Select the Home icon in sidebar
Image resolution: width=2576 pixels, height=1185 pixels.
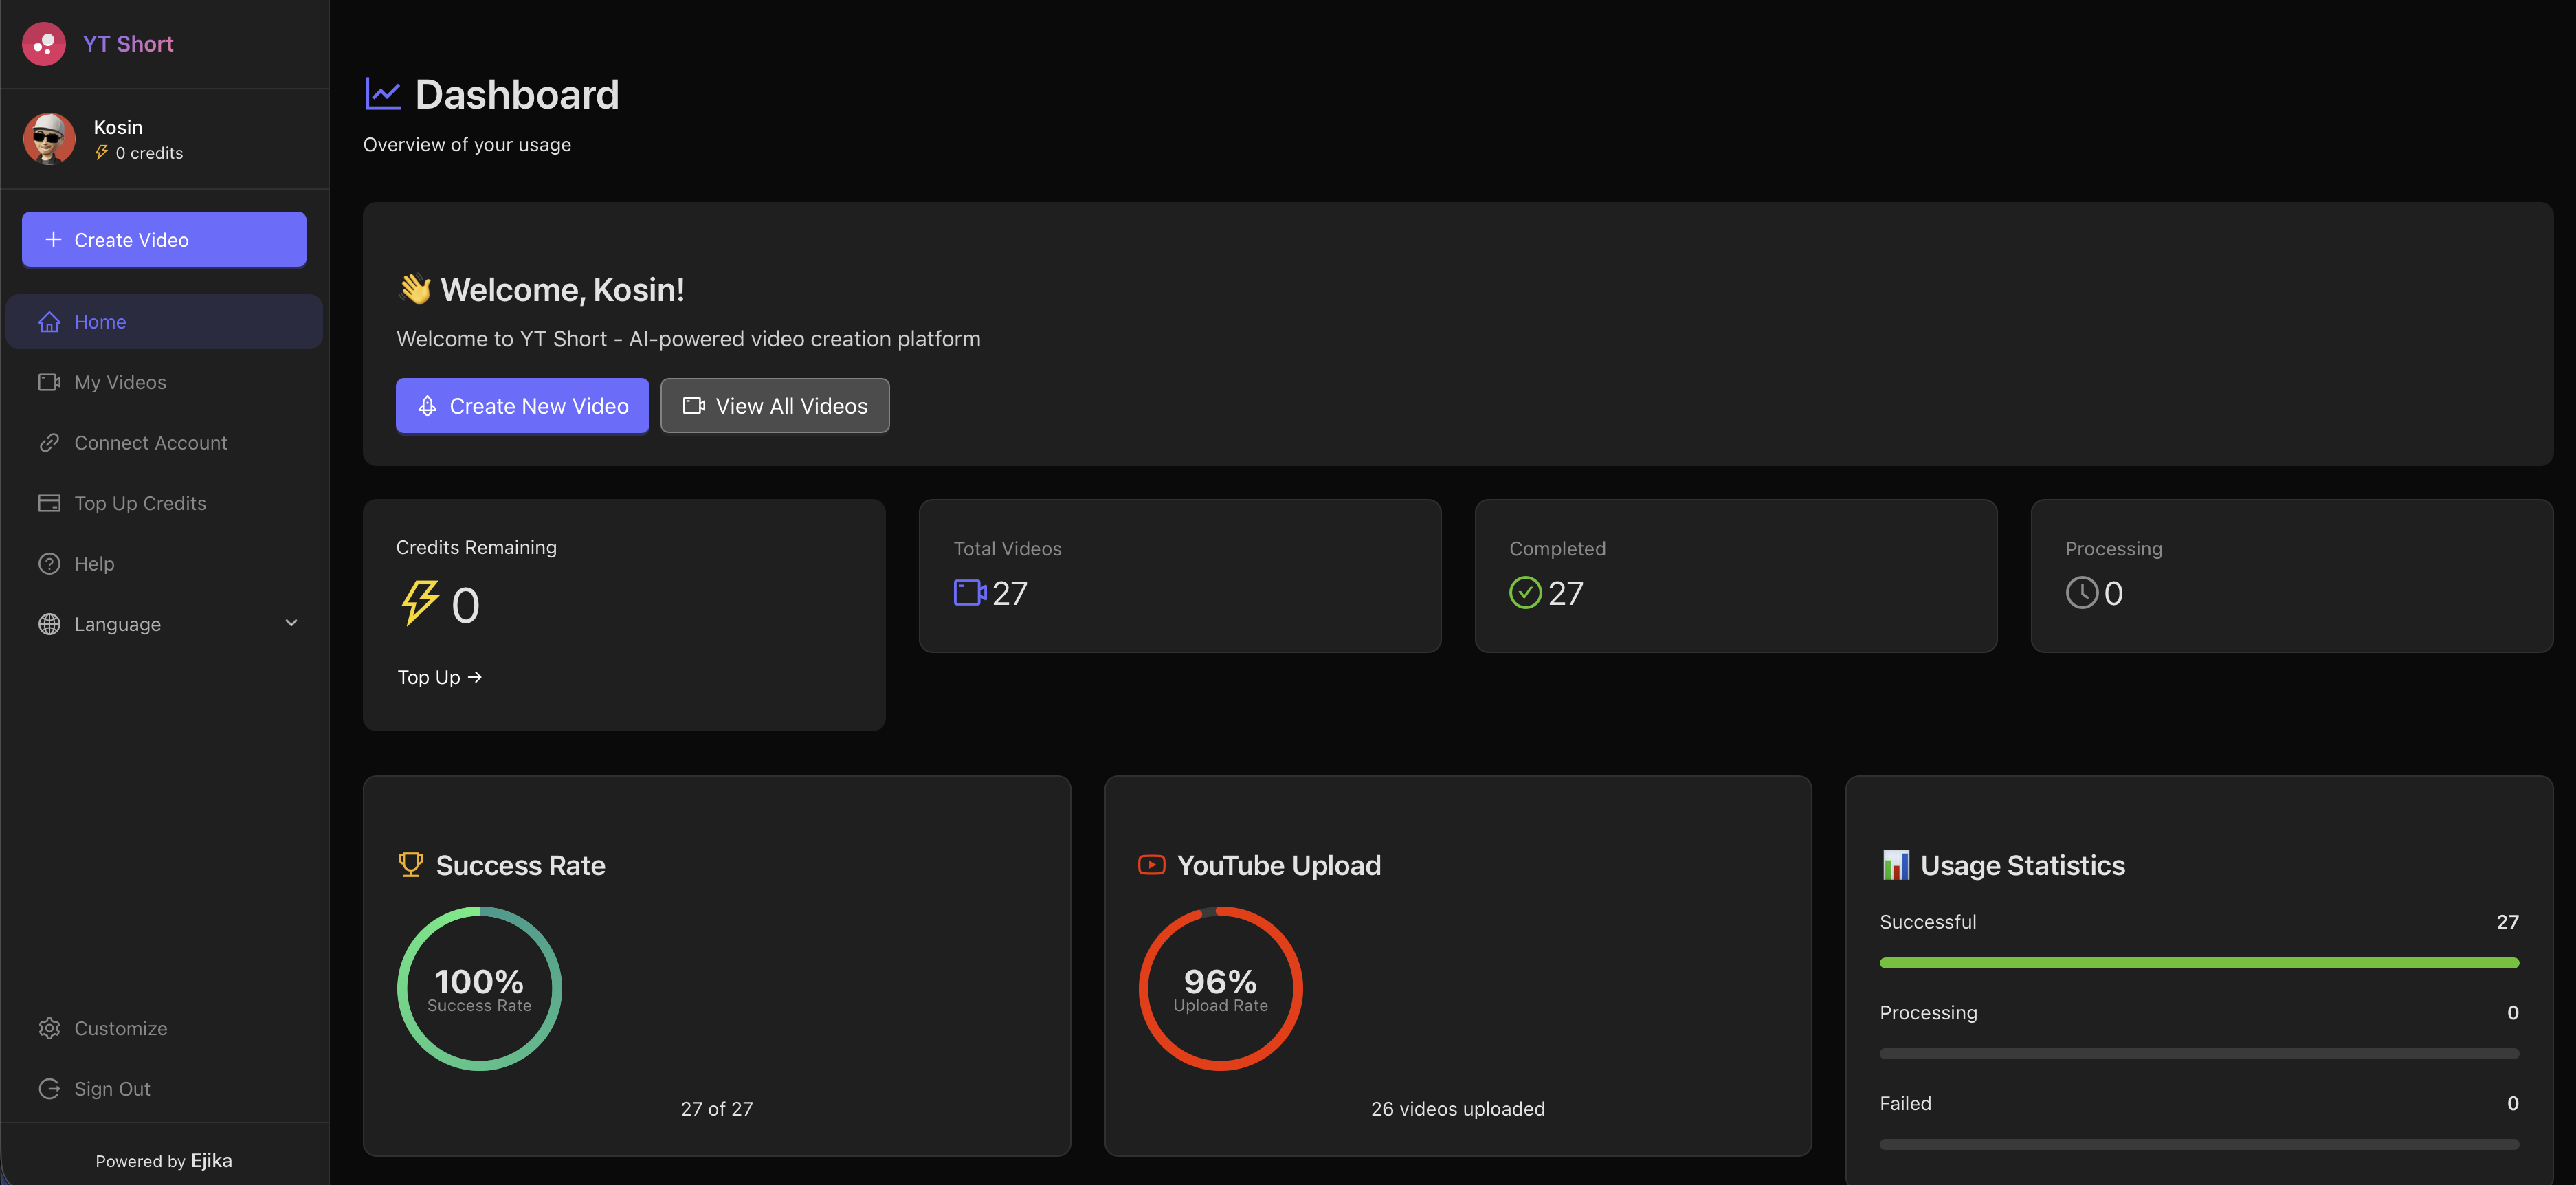[x=50, y=321]
